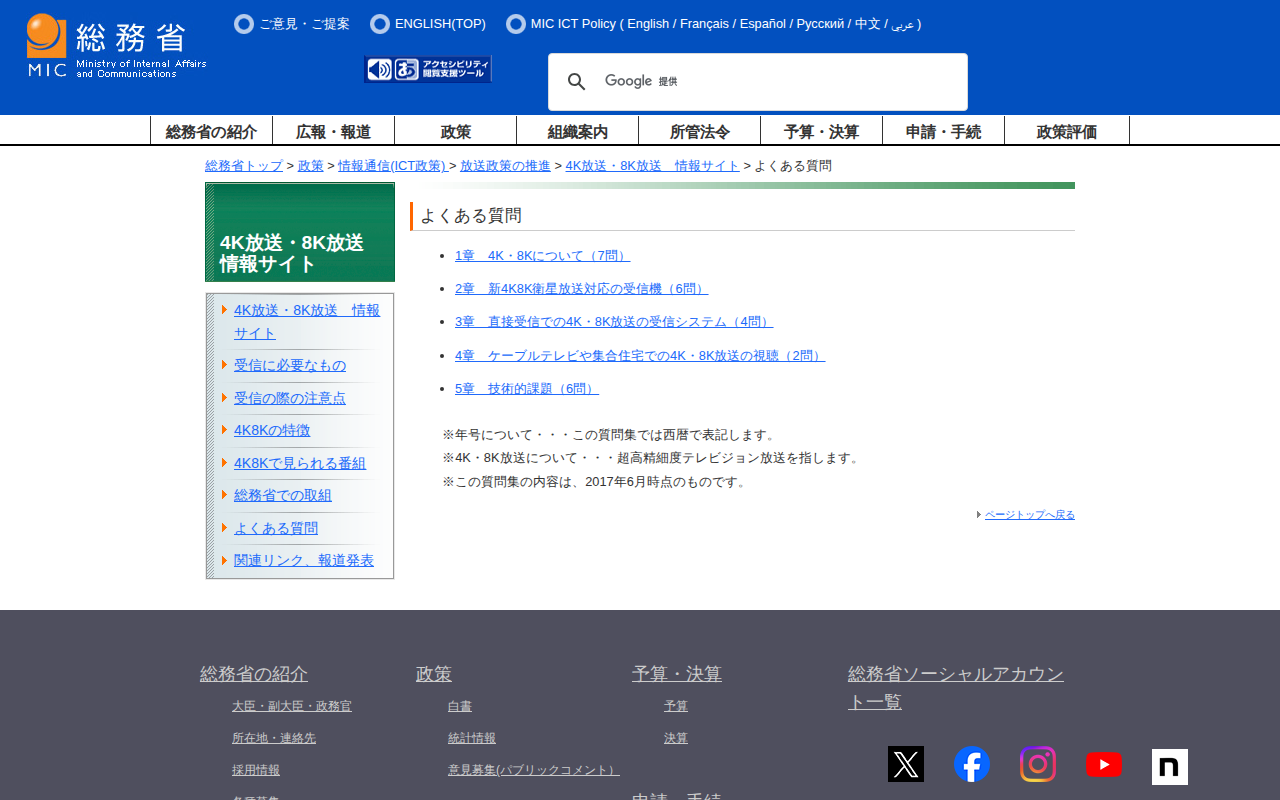Screen dimensions: 1280x800
Task: Open the Facebook icon in footer
Action: click(971, 764)
